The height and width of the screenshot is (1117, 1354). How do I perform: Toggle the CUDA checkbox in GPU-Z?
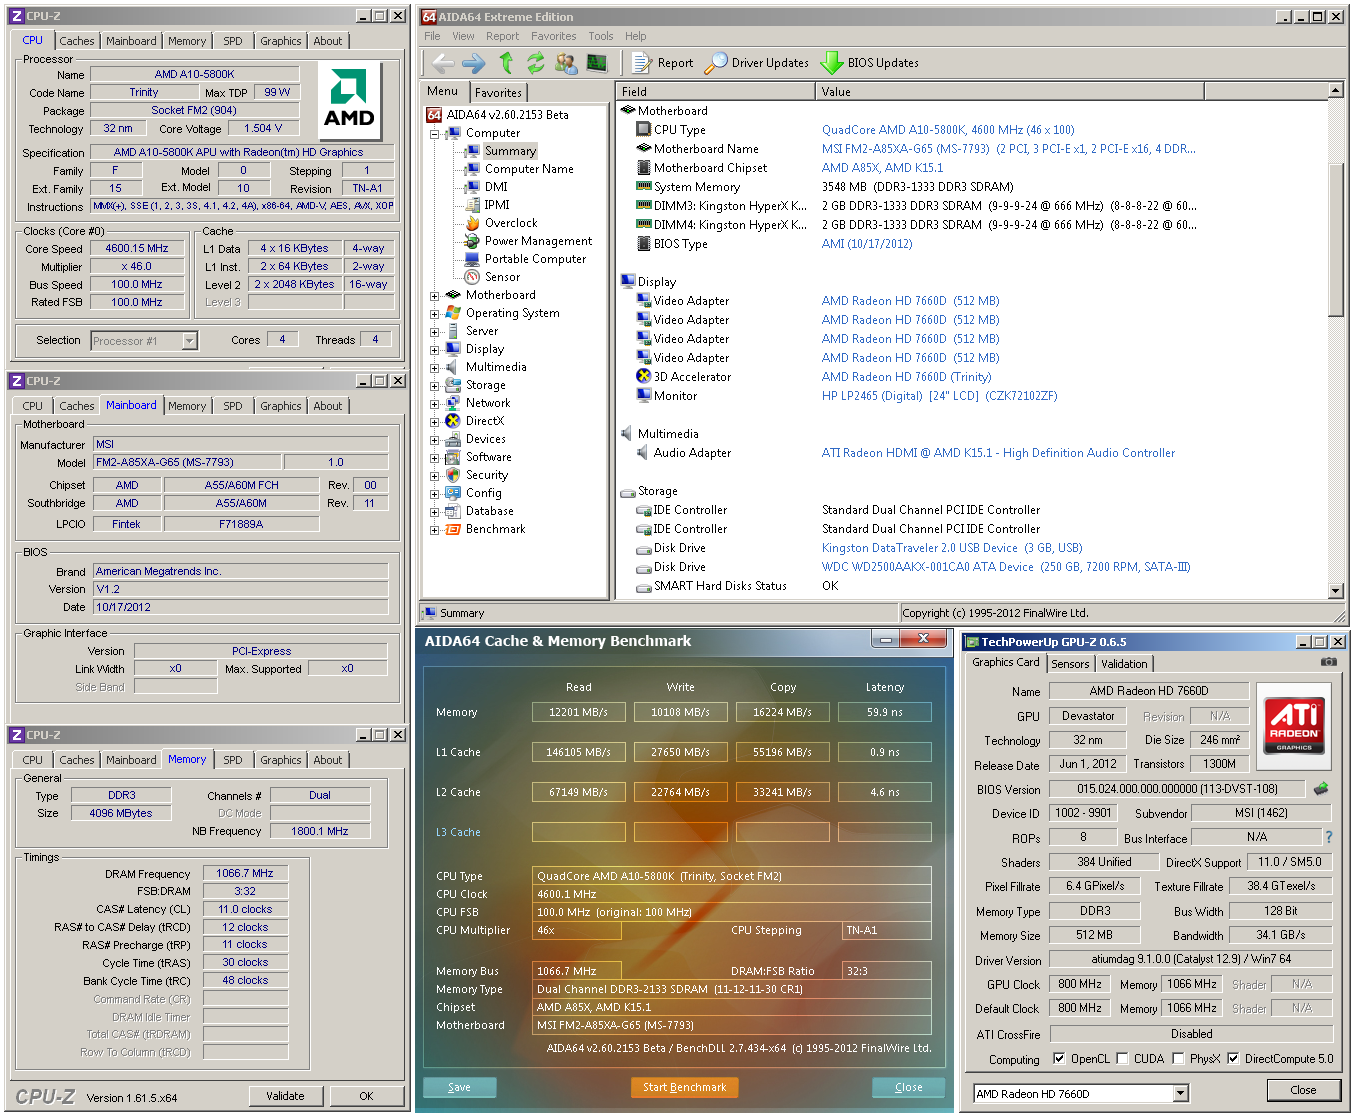click(x=1122, y=1059)
